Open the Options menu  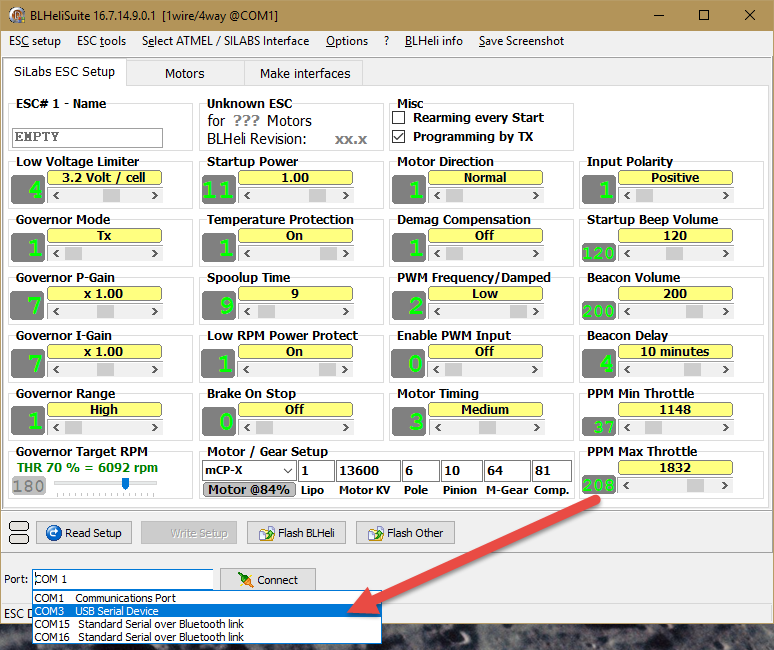(347, 41)
